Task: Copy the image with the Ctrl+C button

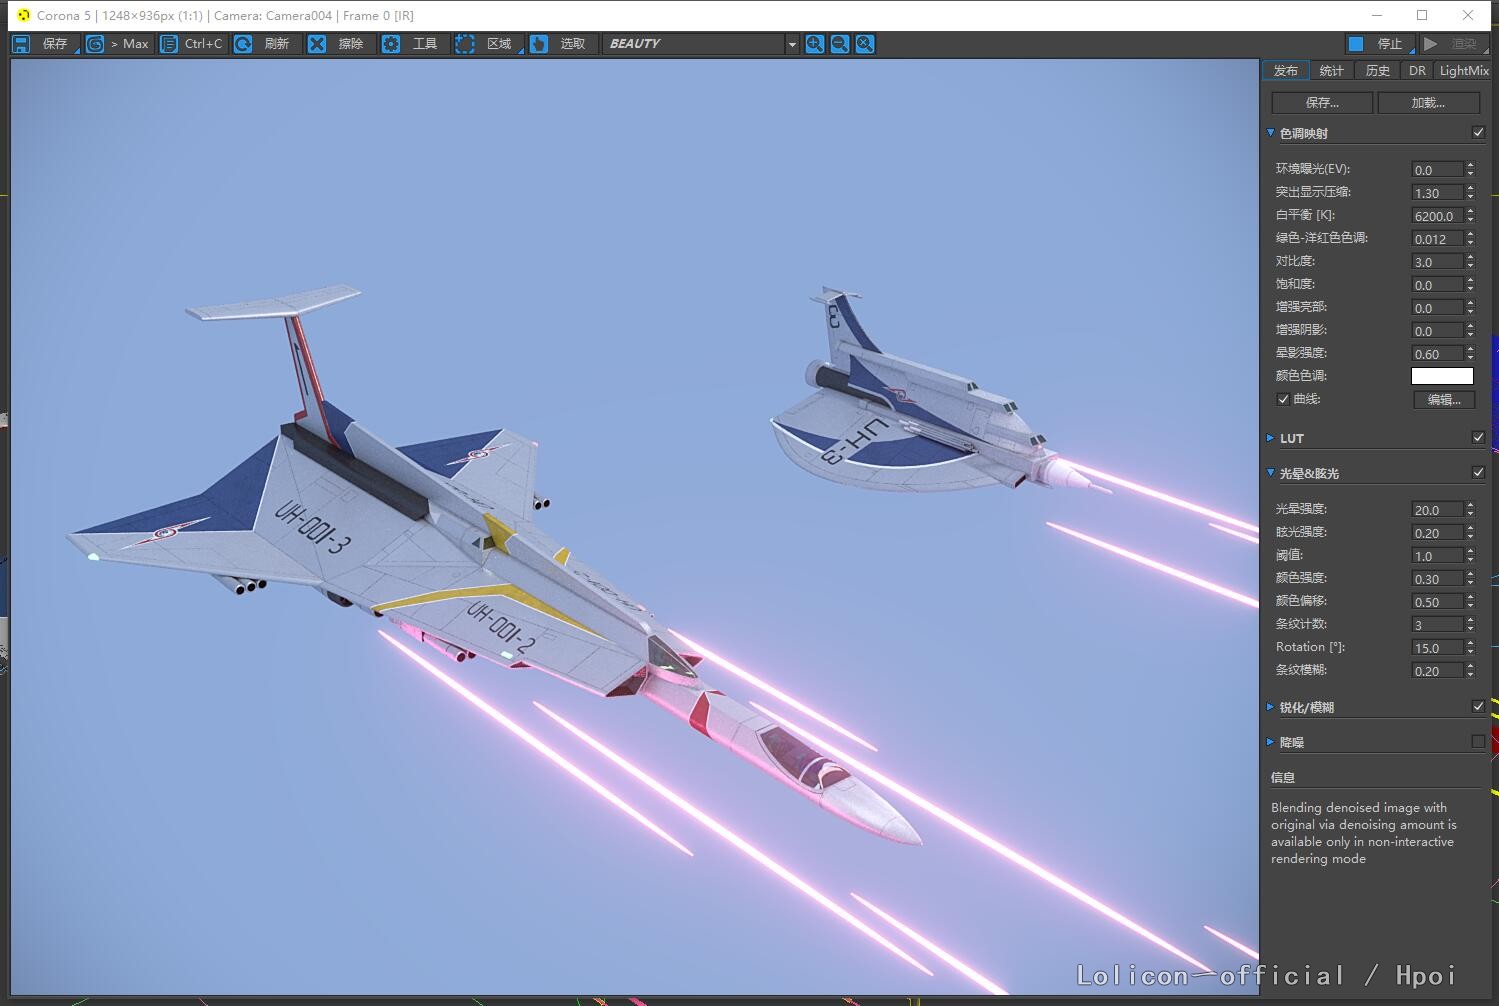Action: tap(170, 44)
